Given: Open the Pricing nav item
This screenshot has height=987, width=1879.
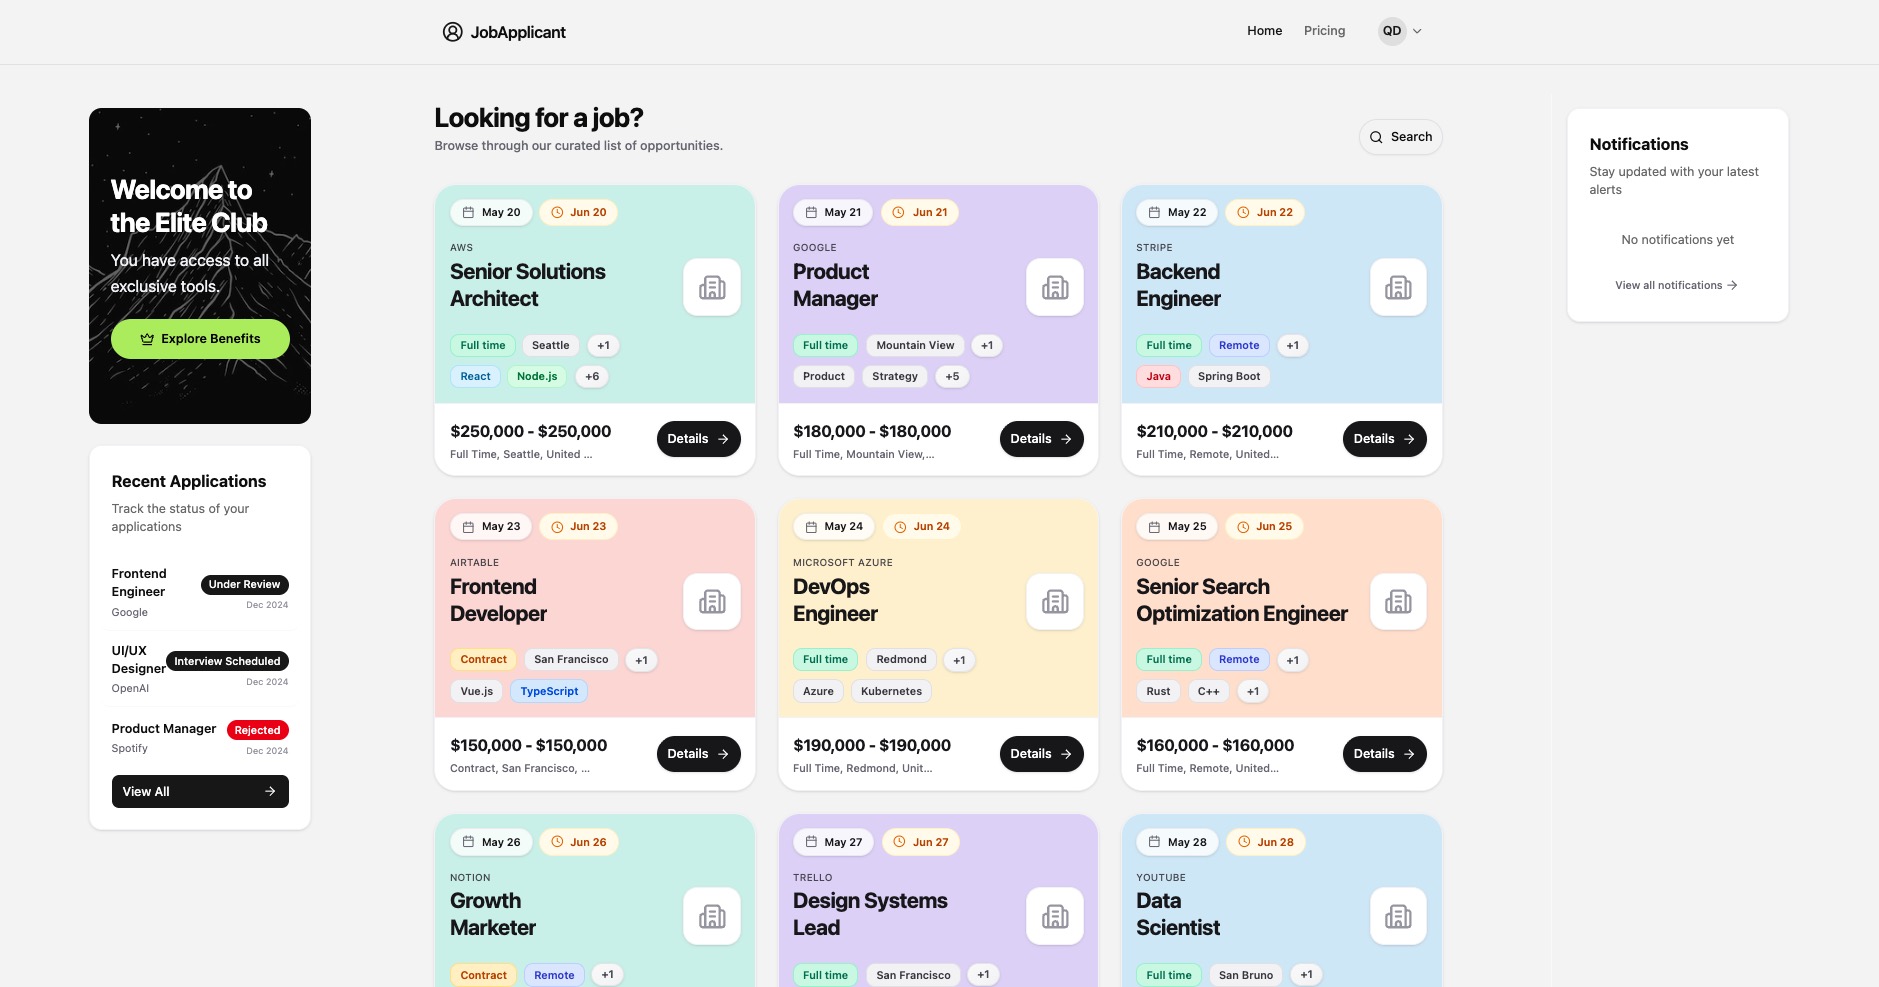Looking at the screenshot, I should tap(1324, 31).
